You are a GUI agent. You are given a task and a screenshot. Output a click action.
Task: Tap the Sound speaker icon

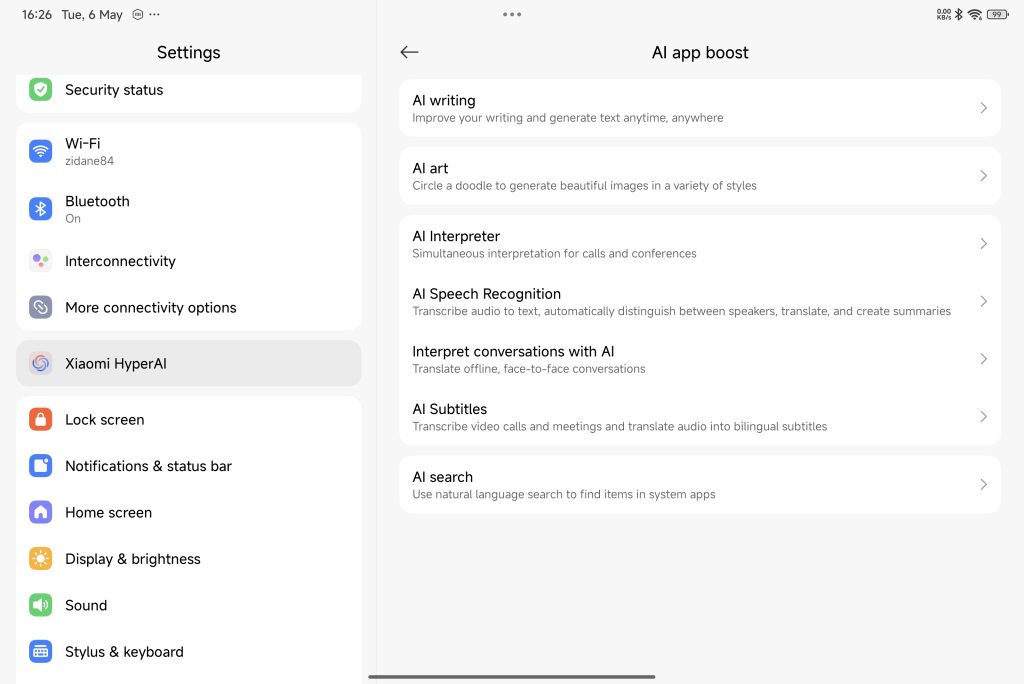point(40,605)
